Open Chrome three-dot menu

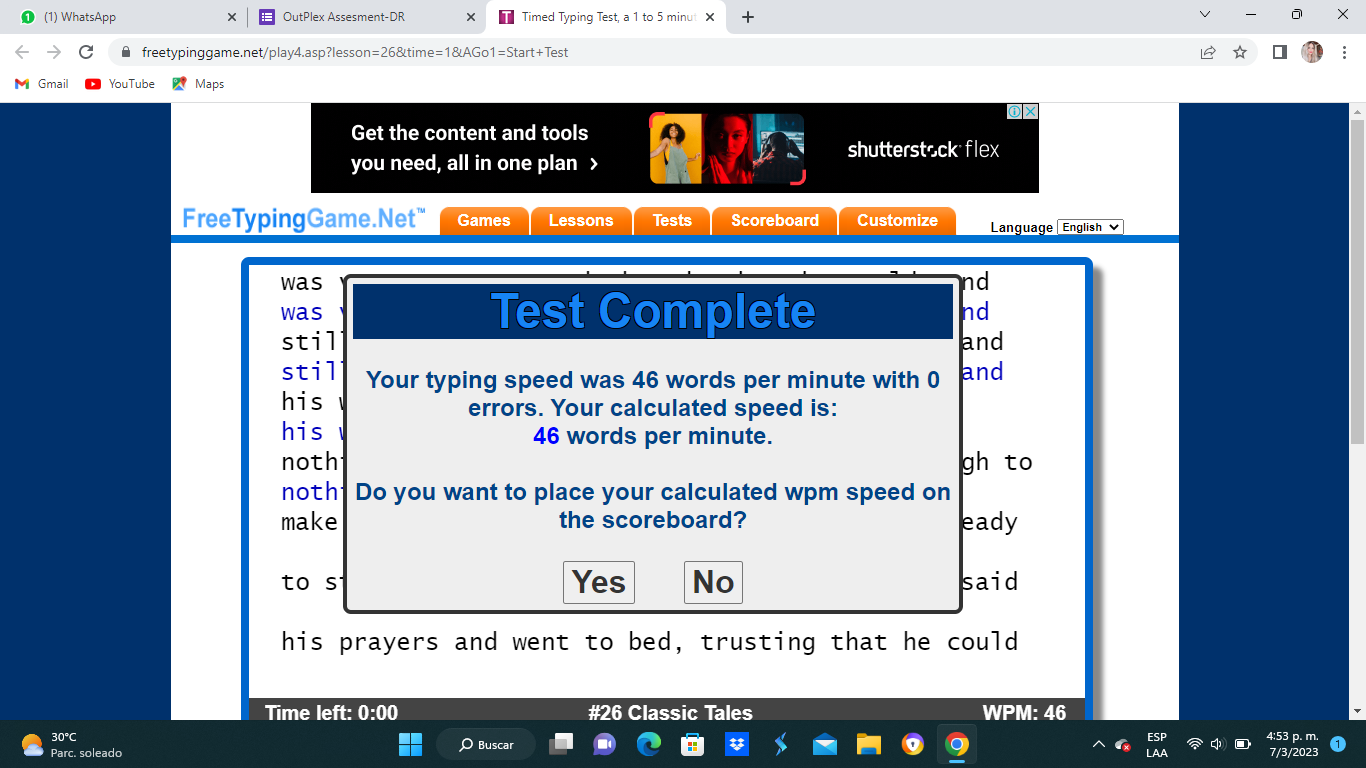[x=1343, y=52]
